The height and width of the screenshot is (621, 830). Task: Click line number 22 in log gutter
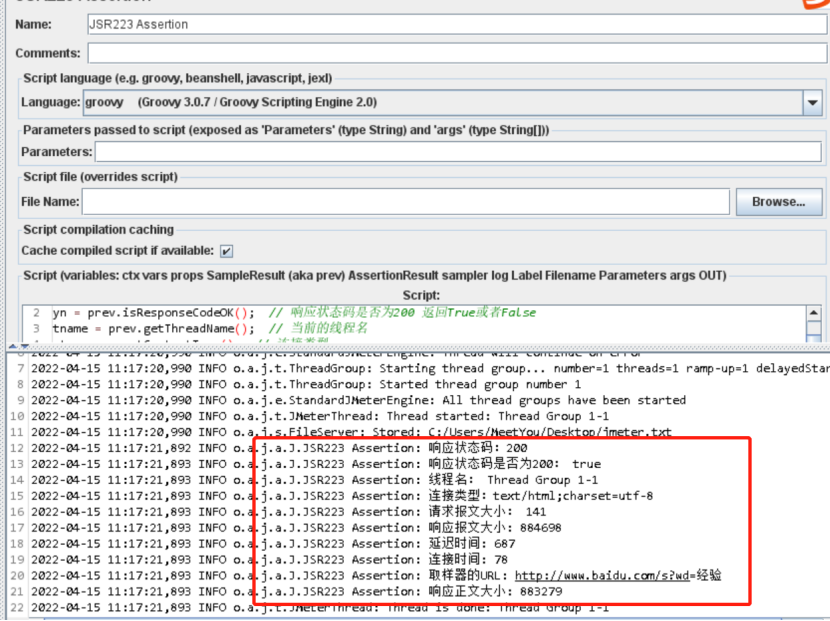(x=17, y=607)
